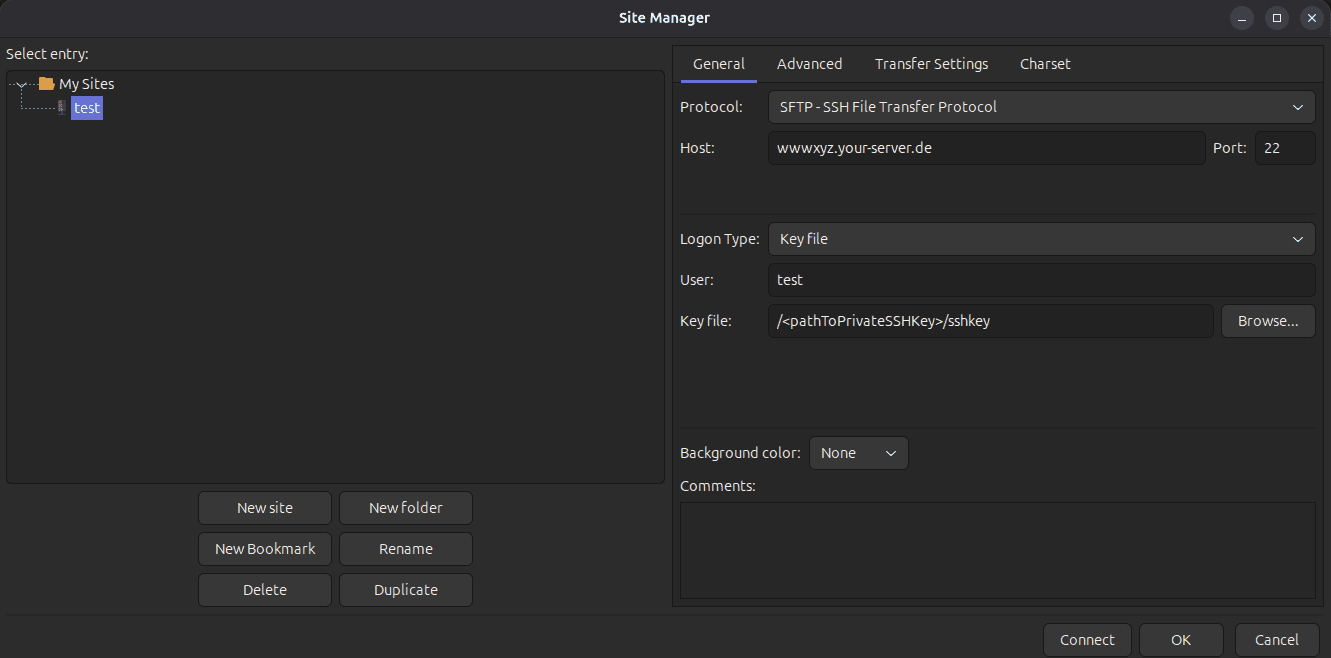
Task: Open the Protocol dropdown
Action: 1041,107
